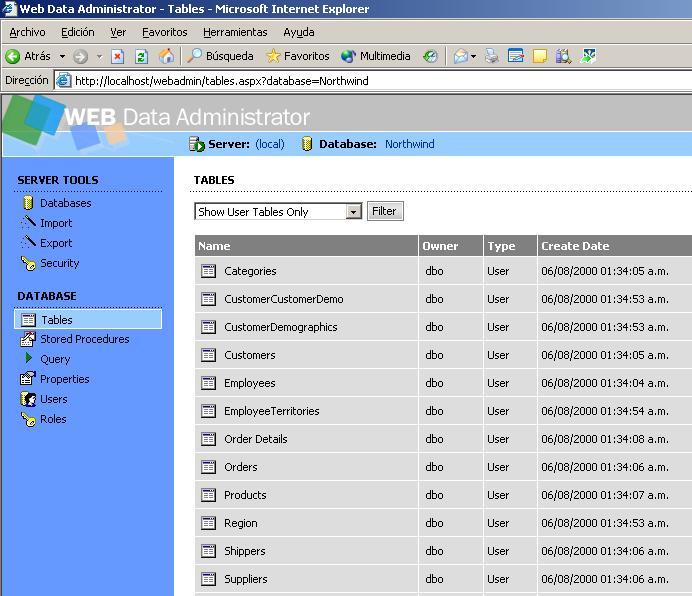The image size is (692, 596).
Task: Click the Order Details table icon
Action: 208,439
